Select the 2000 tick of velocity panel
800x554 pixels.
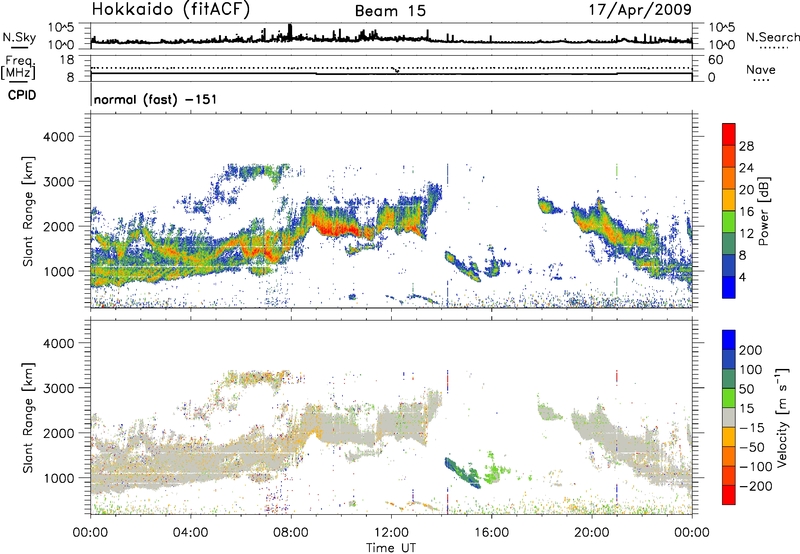[58, 433]
